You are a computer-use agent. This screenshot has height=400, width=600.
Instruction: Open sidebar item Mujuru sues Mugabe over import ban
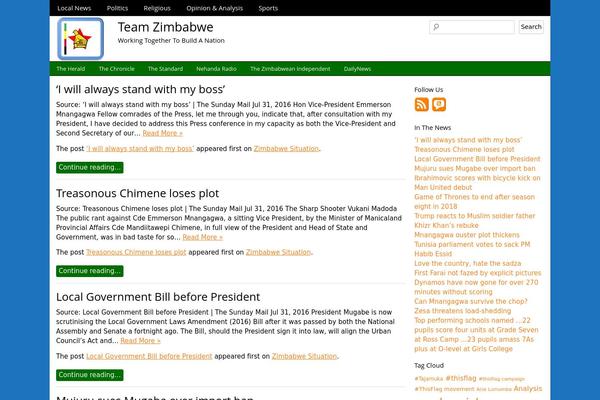click(x=475, y=168)
